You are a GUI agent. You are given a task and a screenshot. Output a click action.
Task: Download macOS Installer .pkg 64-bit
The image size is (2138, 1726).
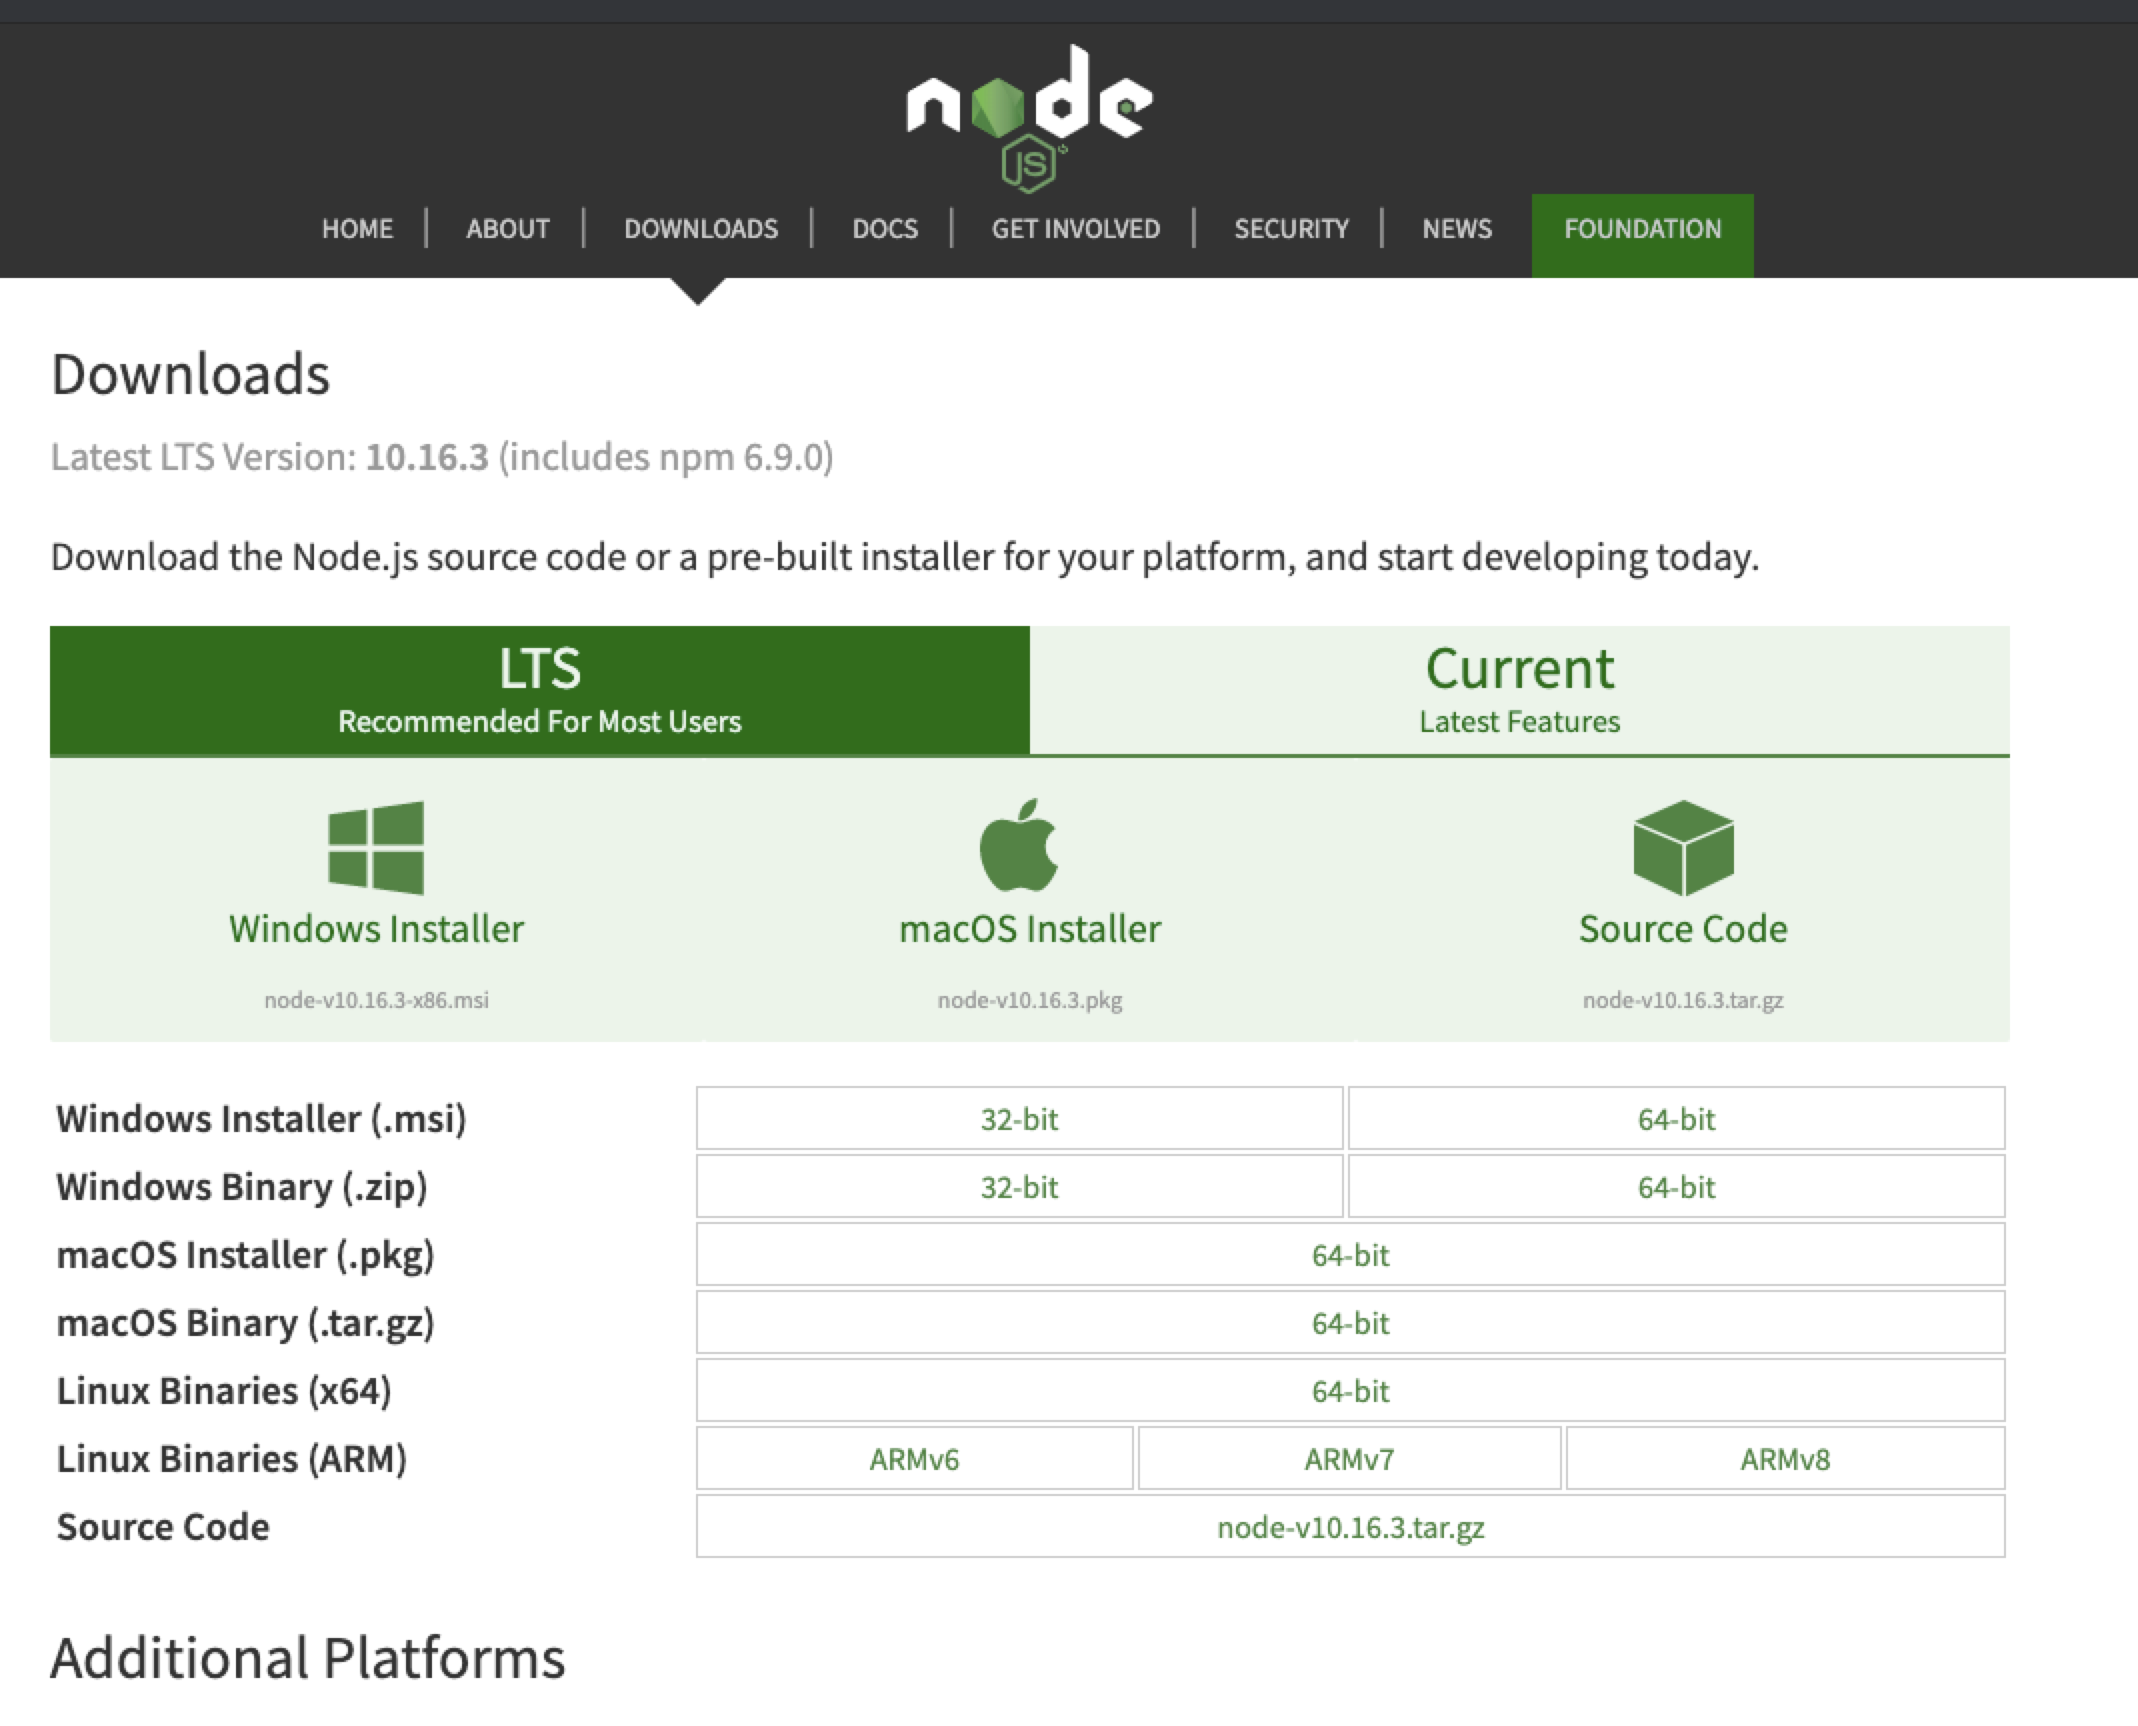point(1350,1255)
